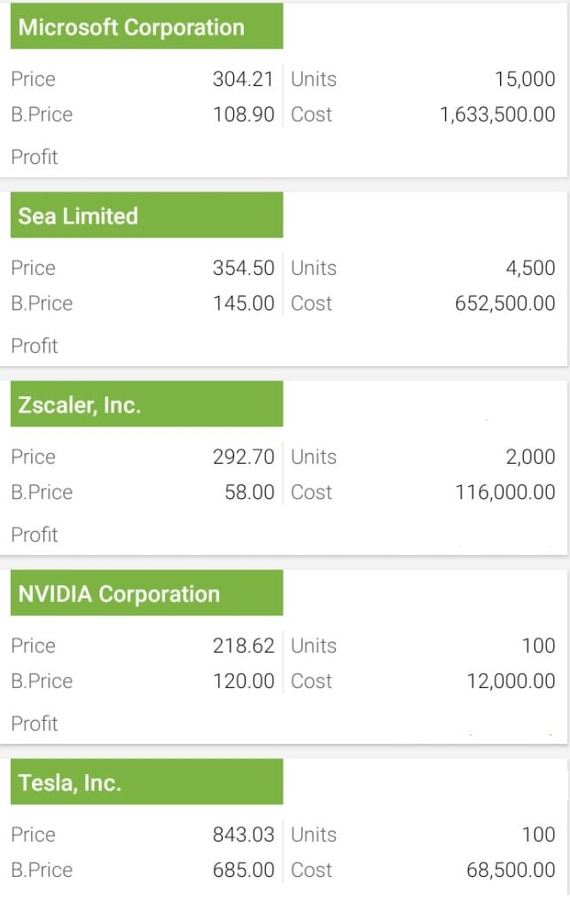This screenshot has height=900, width=570.
Task: Select NVIDIA price value 218.62
Action: [x=243, y=646]
